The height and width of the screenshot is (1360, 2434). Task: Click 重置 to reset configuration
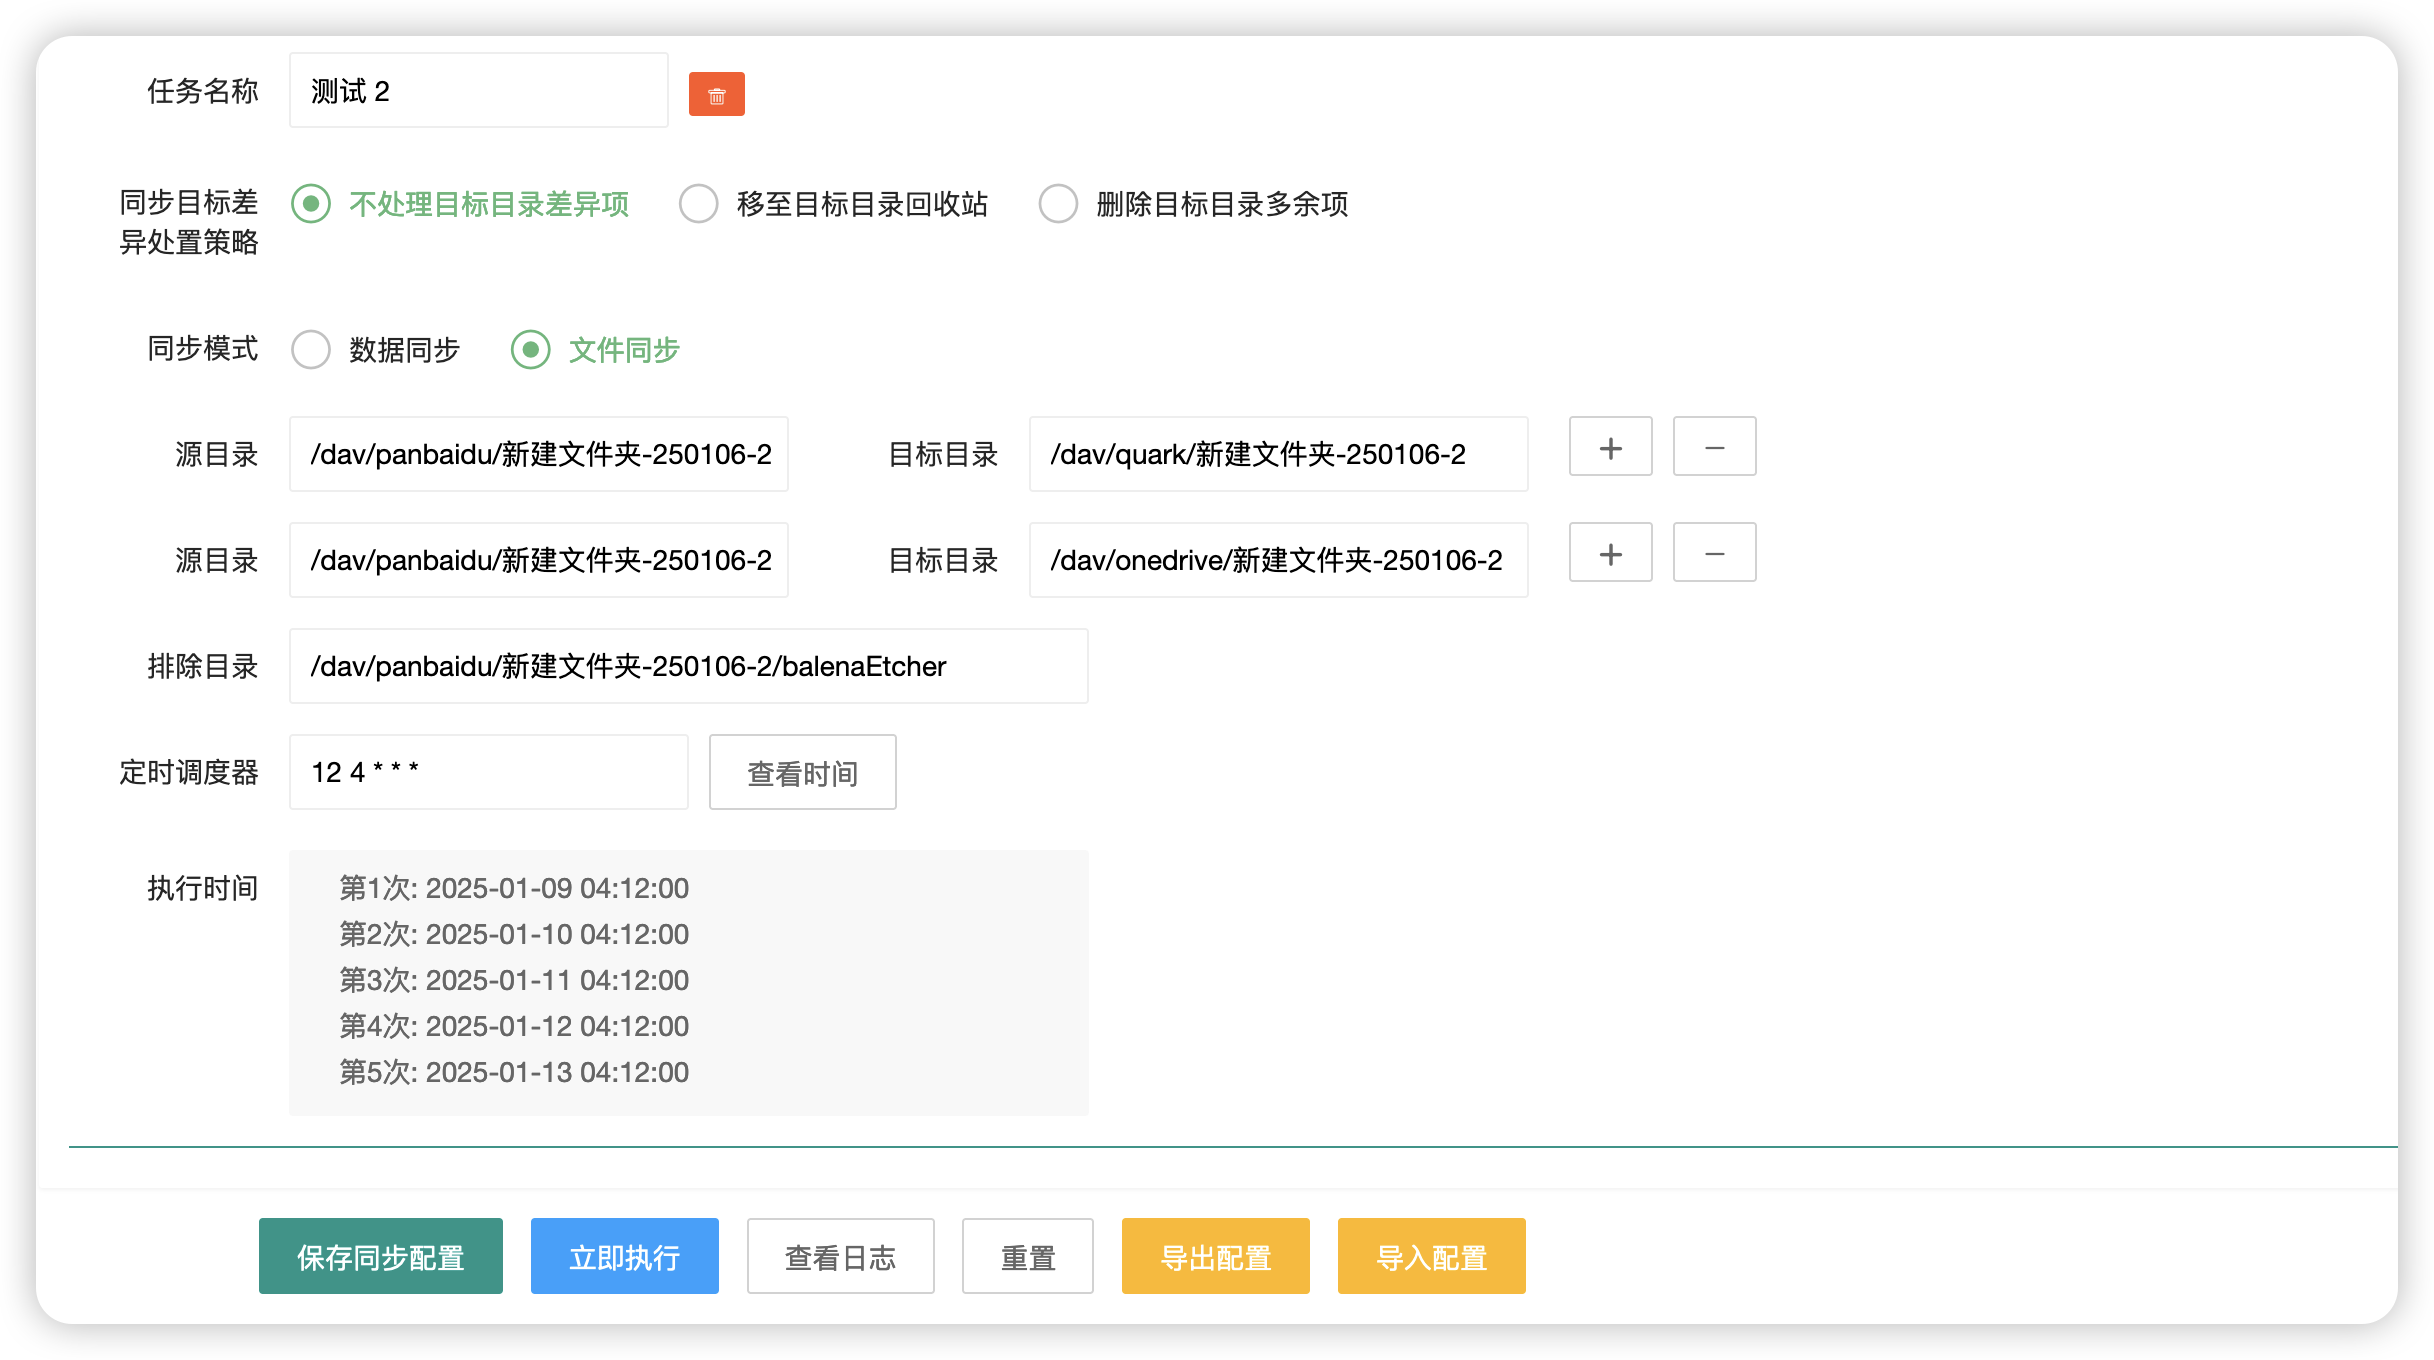[1028, 1256]
